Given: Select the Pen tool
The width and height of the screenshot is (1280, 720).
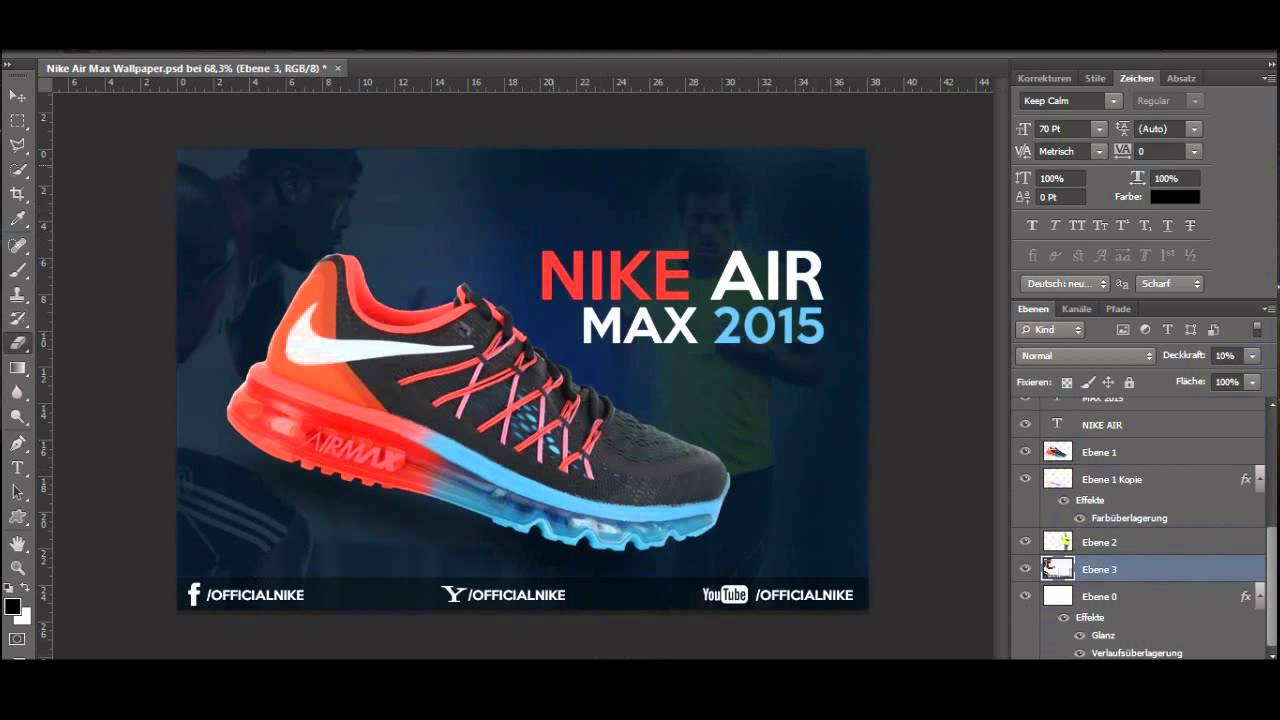Looking at the screenshot, I should 17,443.
